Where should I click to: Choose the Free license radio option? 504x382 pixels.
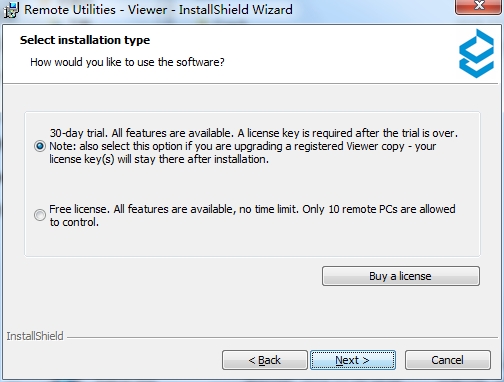point(40,215)
